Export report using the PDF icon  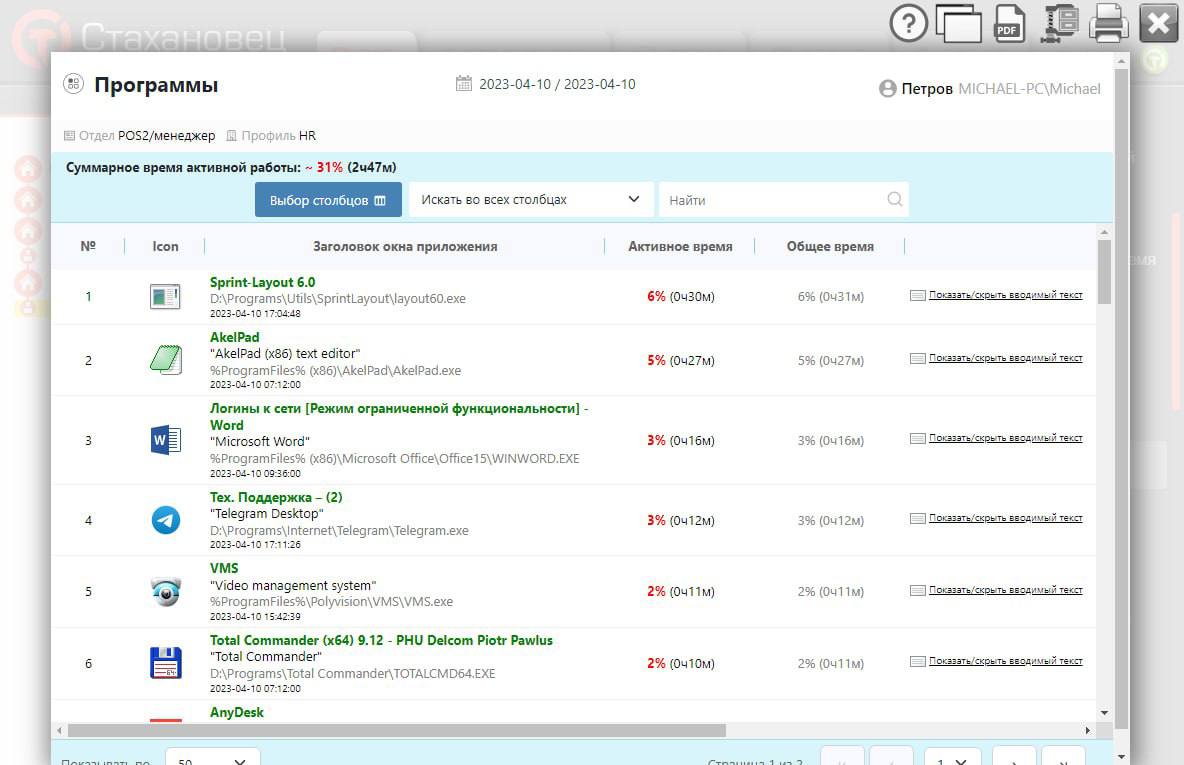(x=1009, y=23)
